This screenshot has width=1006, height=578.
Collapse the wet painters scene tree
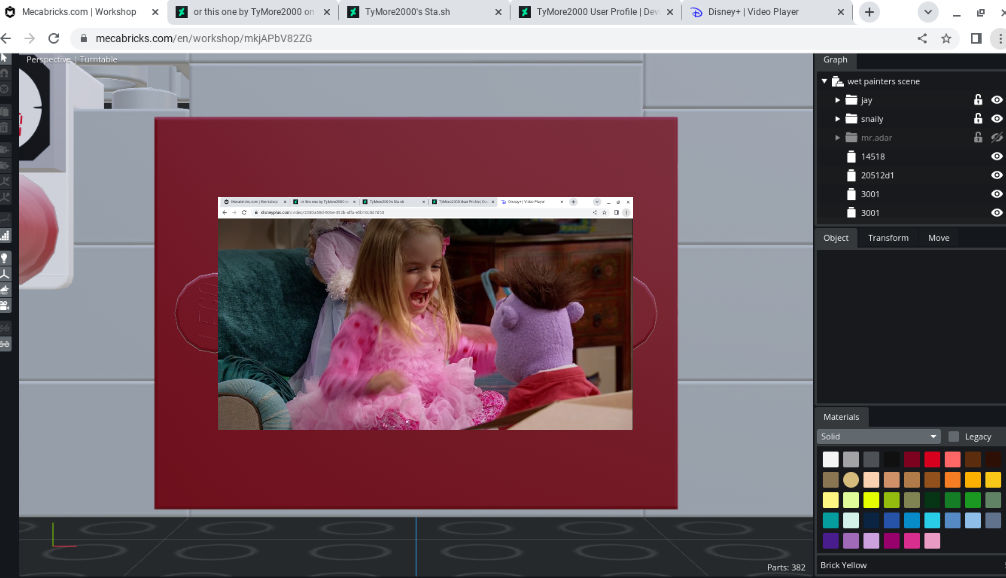(x=824, y=81)
